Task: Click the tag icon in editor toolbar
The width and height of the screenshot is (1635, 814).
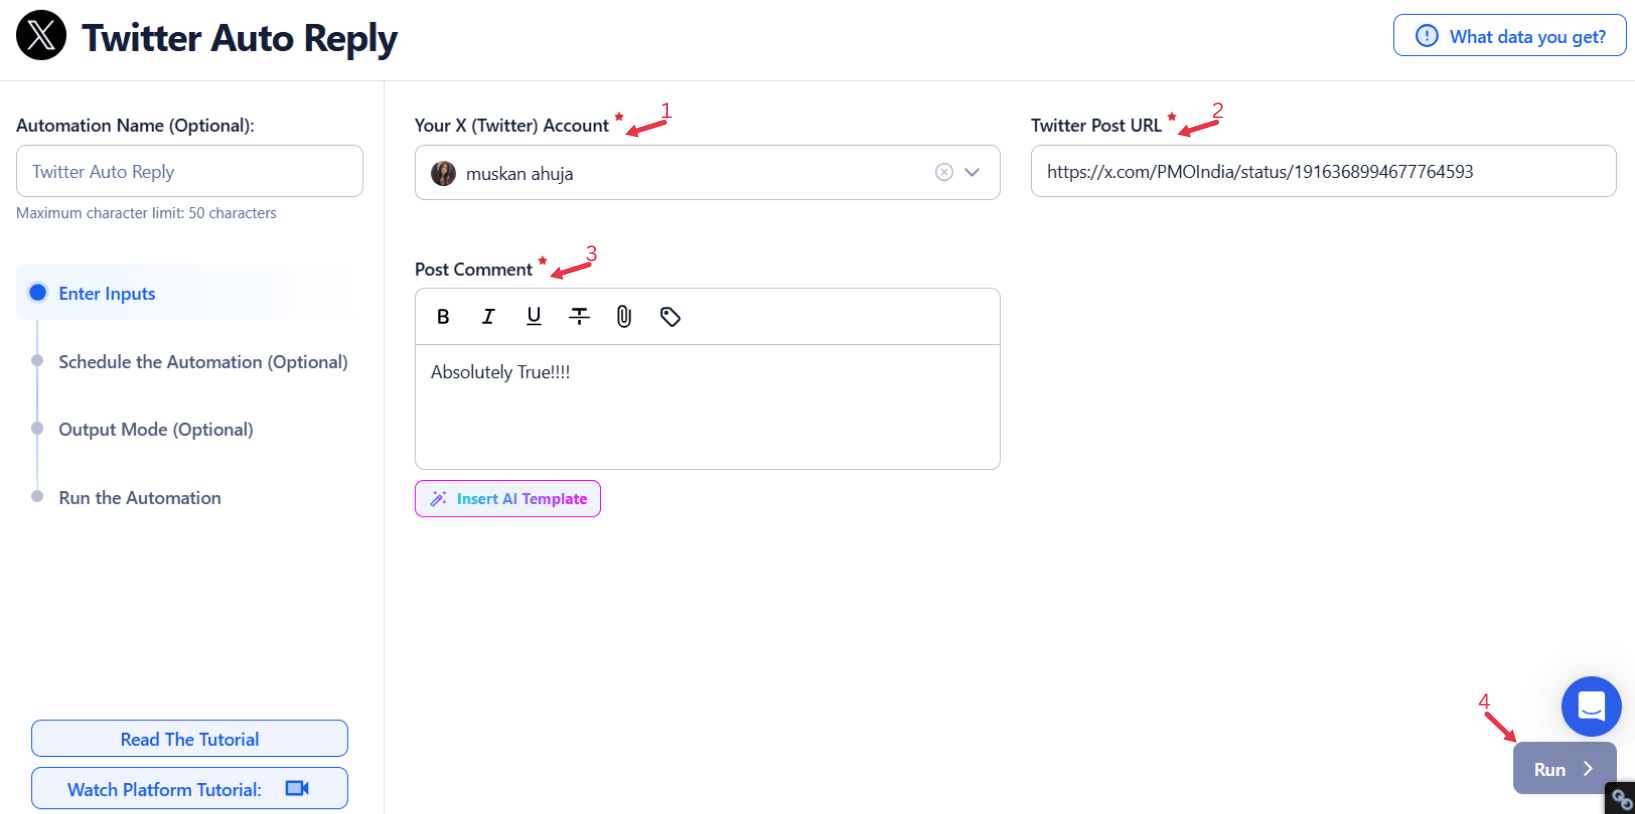Action: 670,317
